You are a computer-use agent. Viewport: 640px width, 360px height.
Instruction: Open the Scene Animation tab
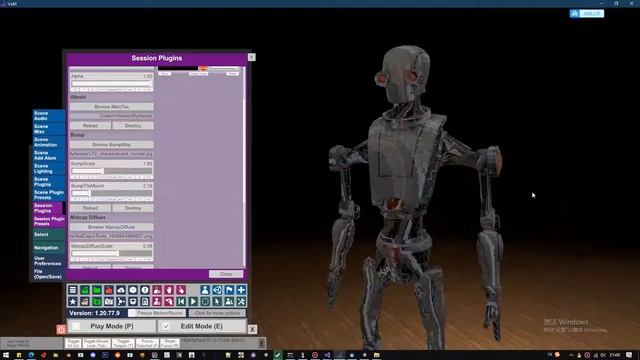point(49,142)
